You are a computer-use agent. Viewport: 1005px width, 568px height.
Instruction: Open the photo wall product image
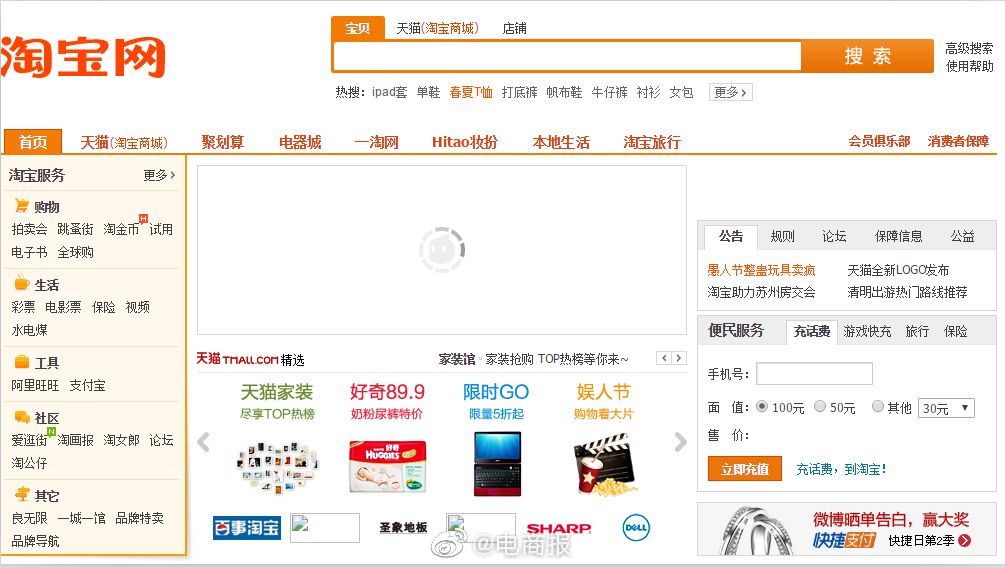click(278, 466)
